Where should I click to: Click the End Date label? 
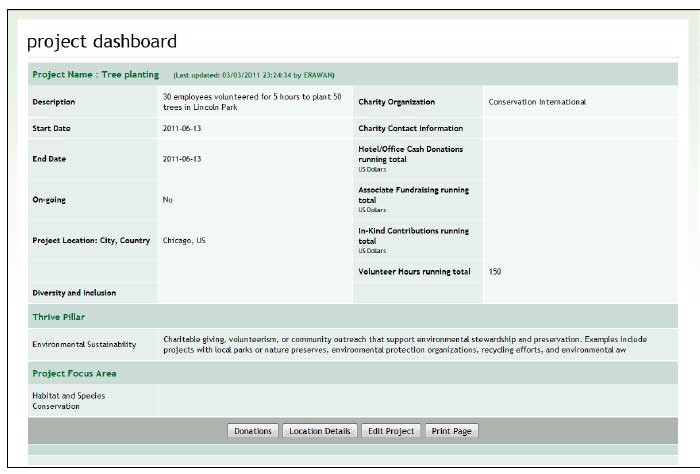point(49,158)
